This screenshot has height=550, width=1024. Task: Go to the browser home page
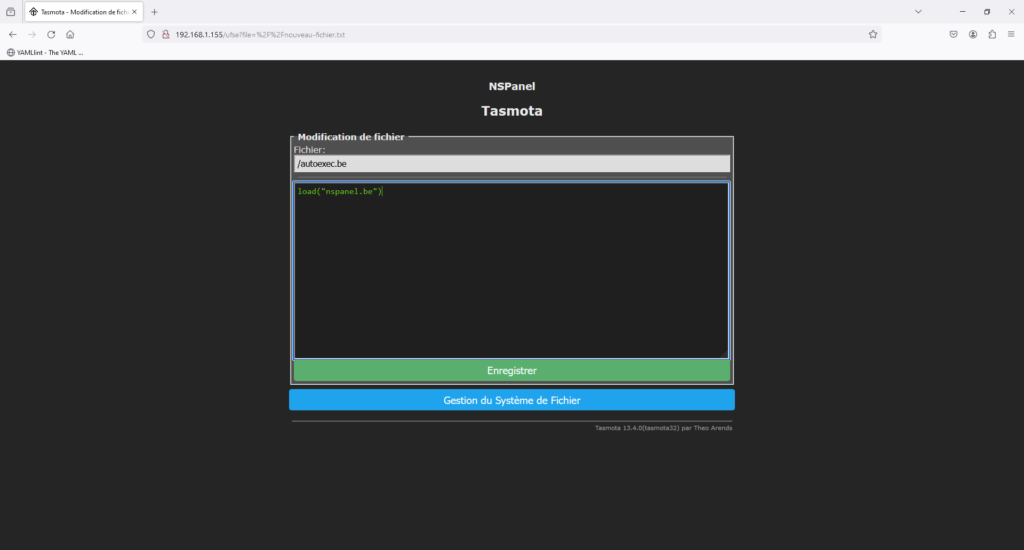click(x=70, y=35)
